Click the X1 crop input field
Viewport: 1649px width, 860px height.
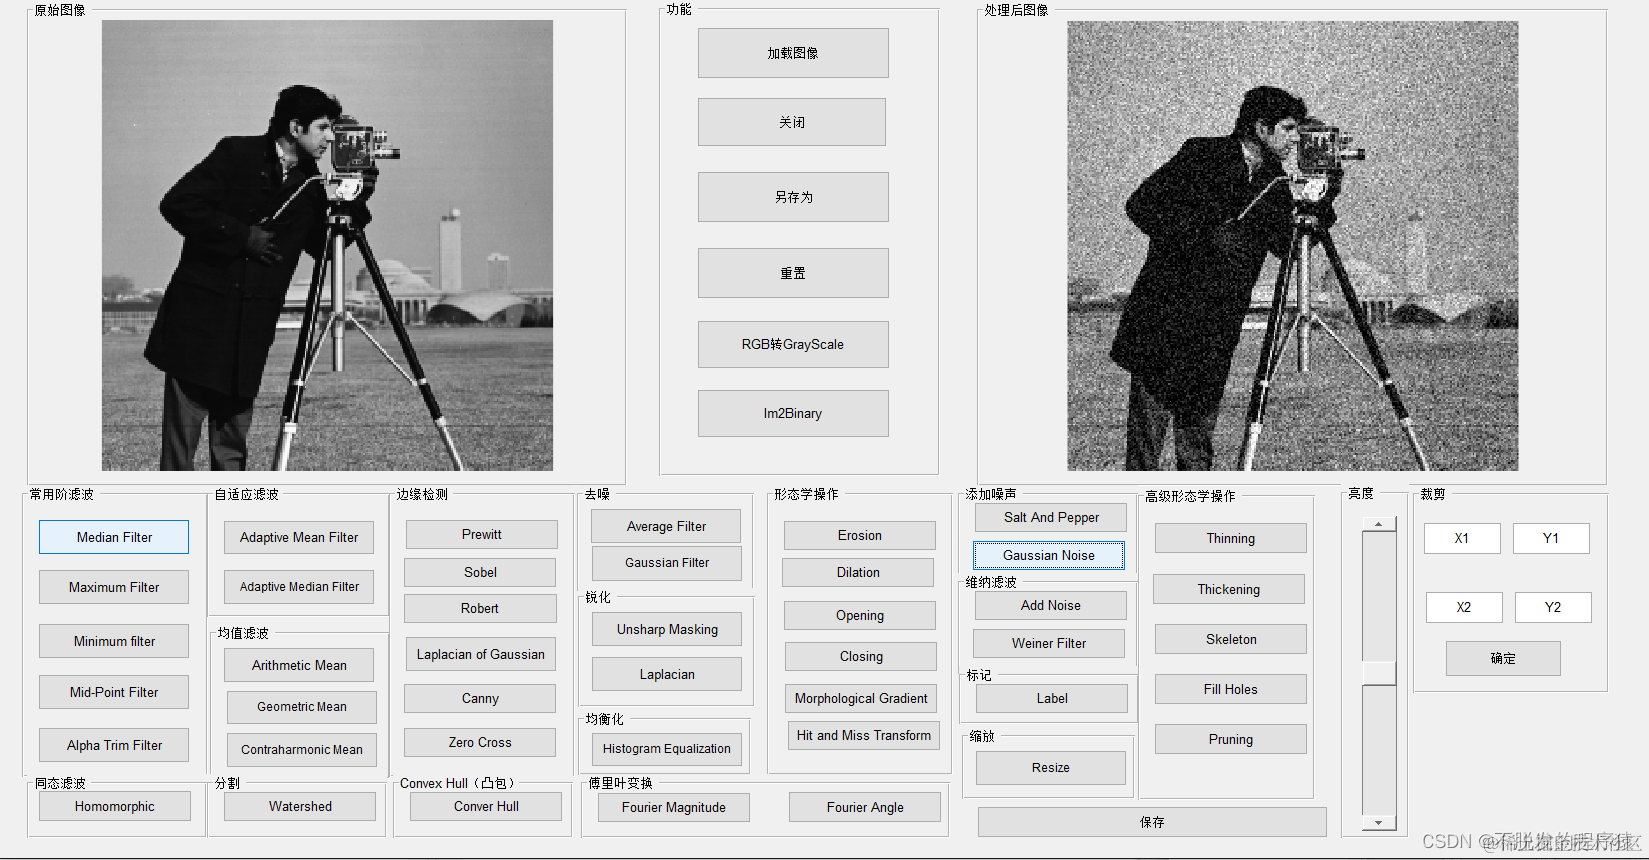pos(1462,538)
